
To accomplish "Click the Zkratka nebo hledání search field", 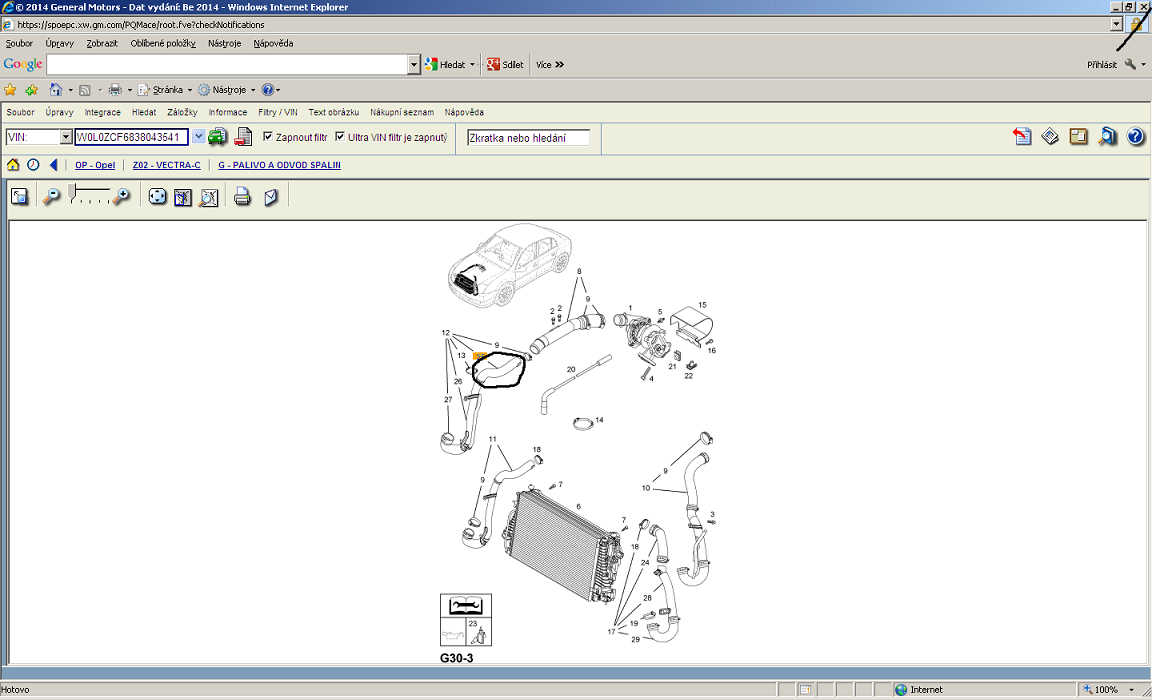I will 528,138.
